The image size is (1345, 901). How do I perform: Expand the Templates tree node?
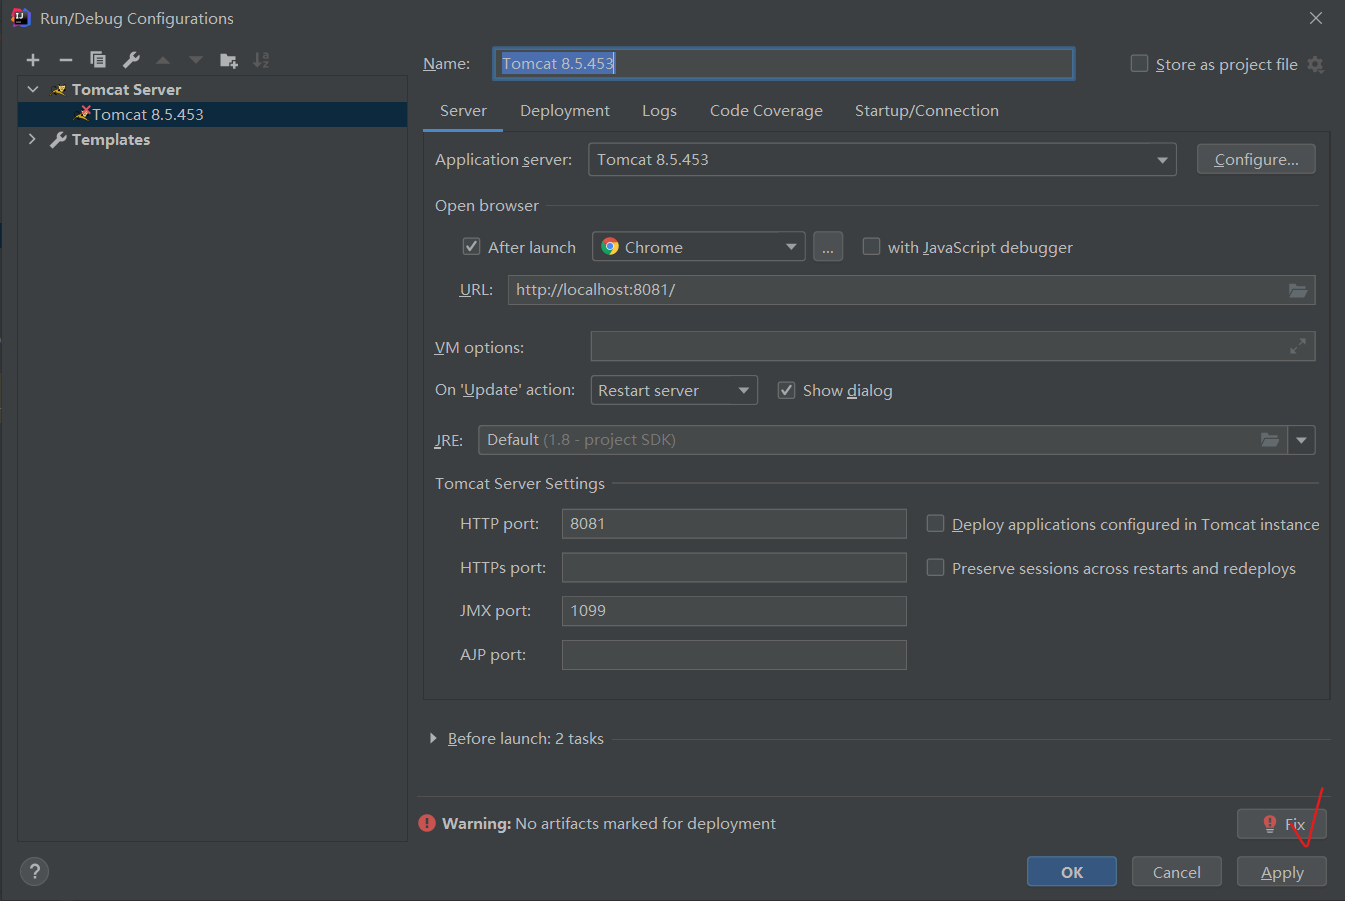click(x=33, y=139)
